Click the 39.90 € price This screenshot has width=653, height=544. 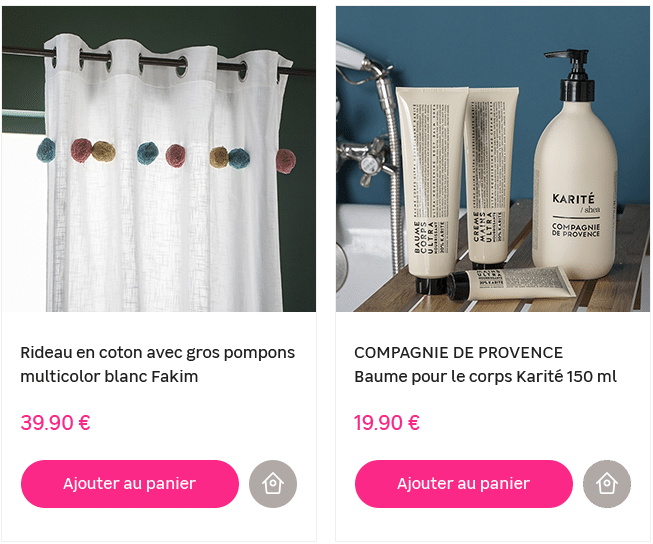pyautogui.click(x=55, y=423)
